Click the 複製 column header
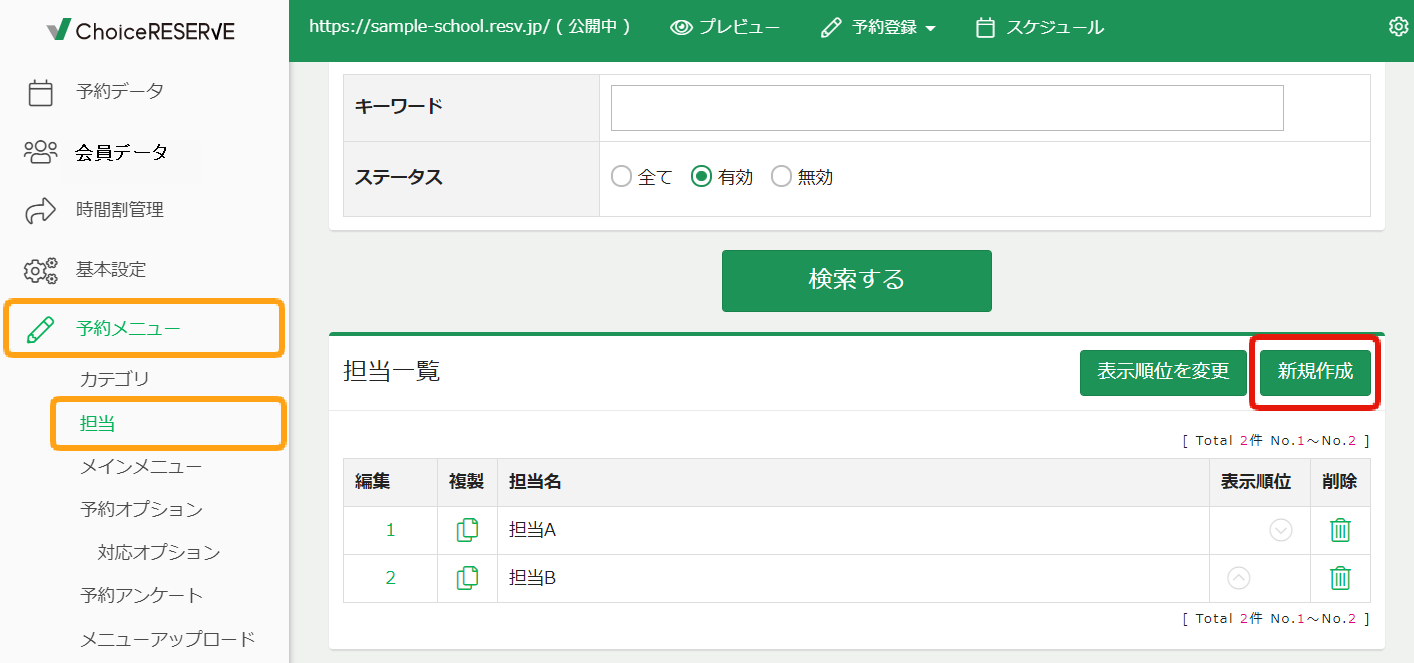The height and width of the screenshot is (663, 1414). (x=467, y=482)
